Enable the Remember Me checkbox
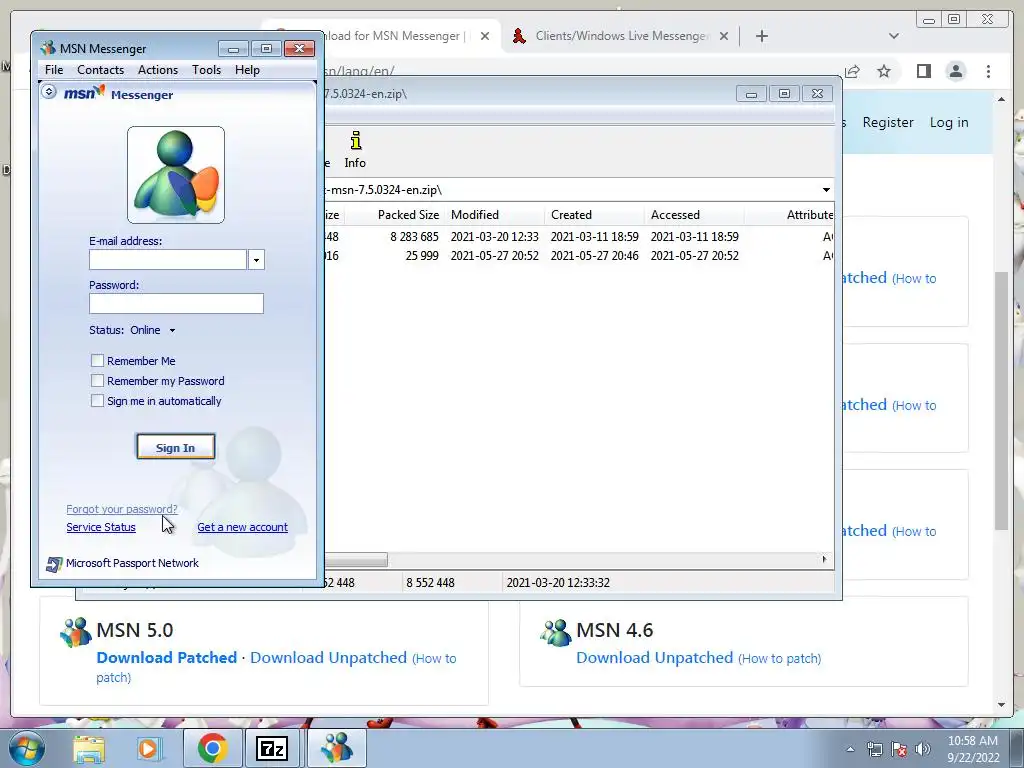The height and width of the screenshot is (768, 1024). pyautogui.click(x=97, y=360)
